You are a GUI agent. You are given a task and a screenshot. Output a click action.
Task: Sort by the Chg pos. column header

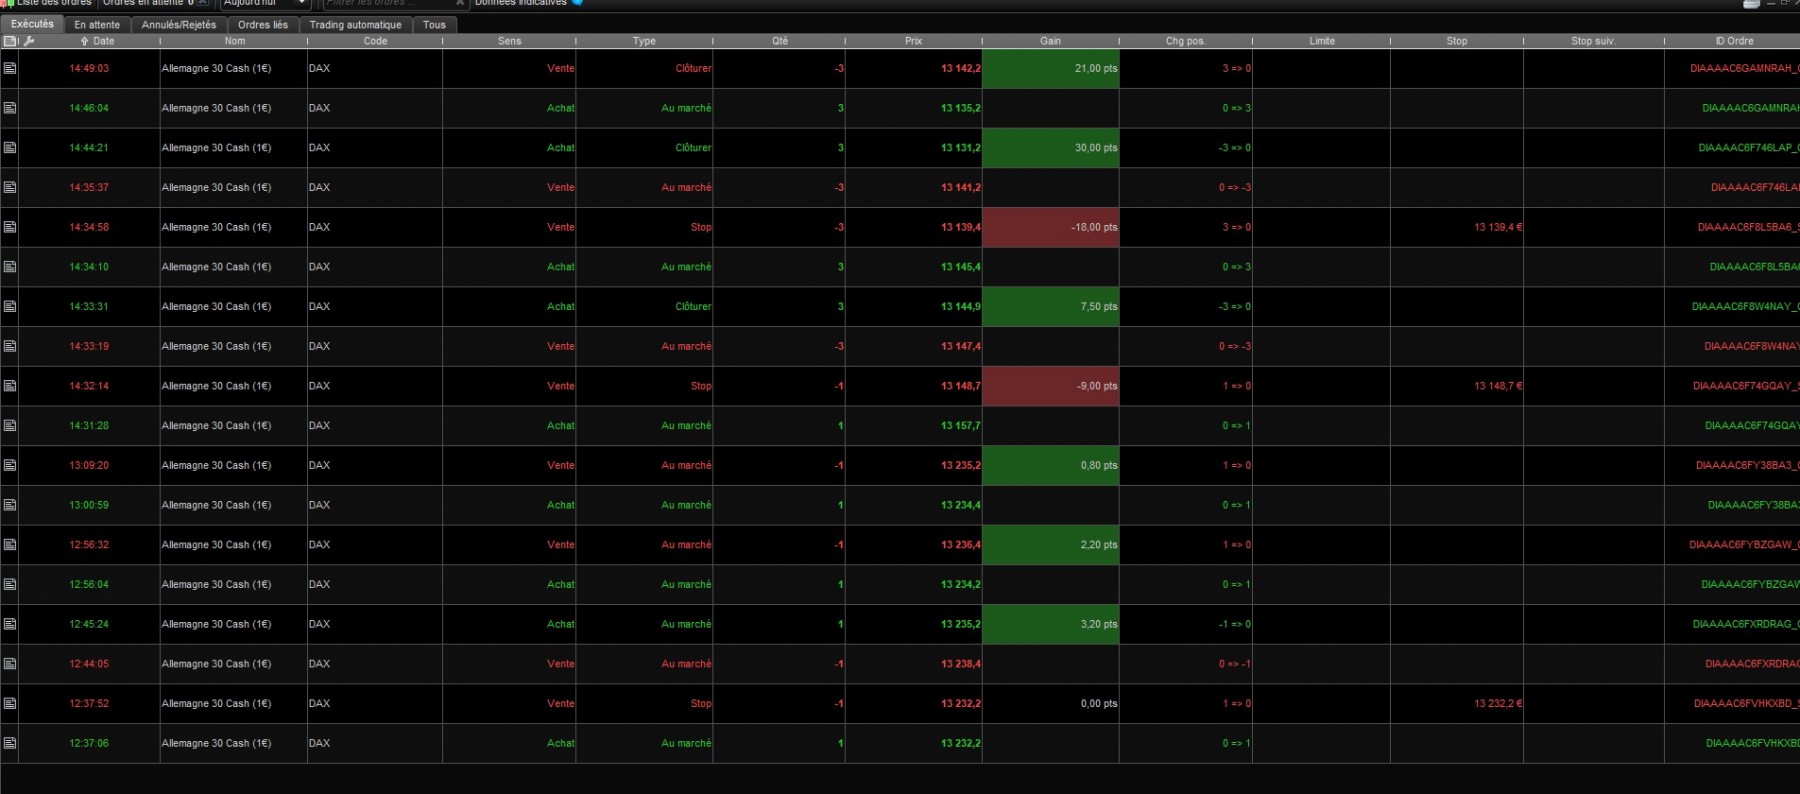point(1185,41)
